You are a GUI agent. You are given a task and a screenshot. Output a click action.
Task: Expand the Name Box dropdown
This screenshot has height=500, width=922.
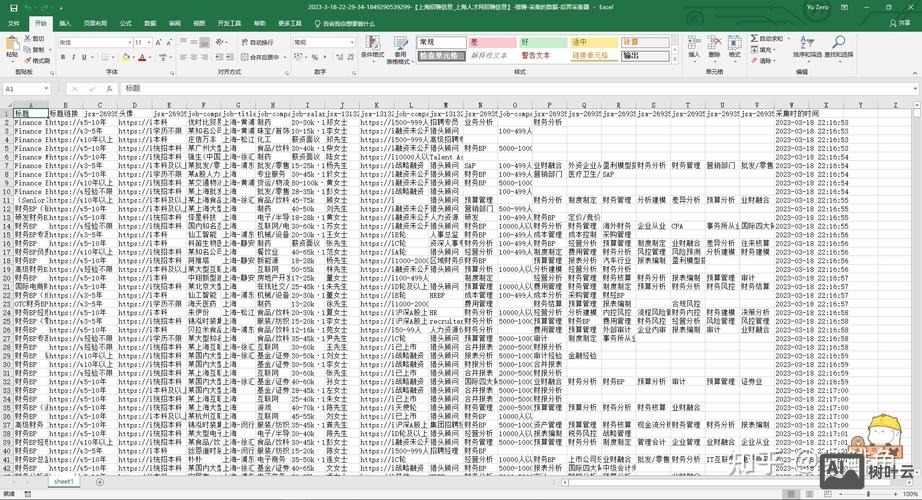46,89
